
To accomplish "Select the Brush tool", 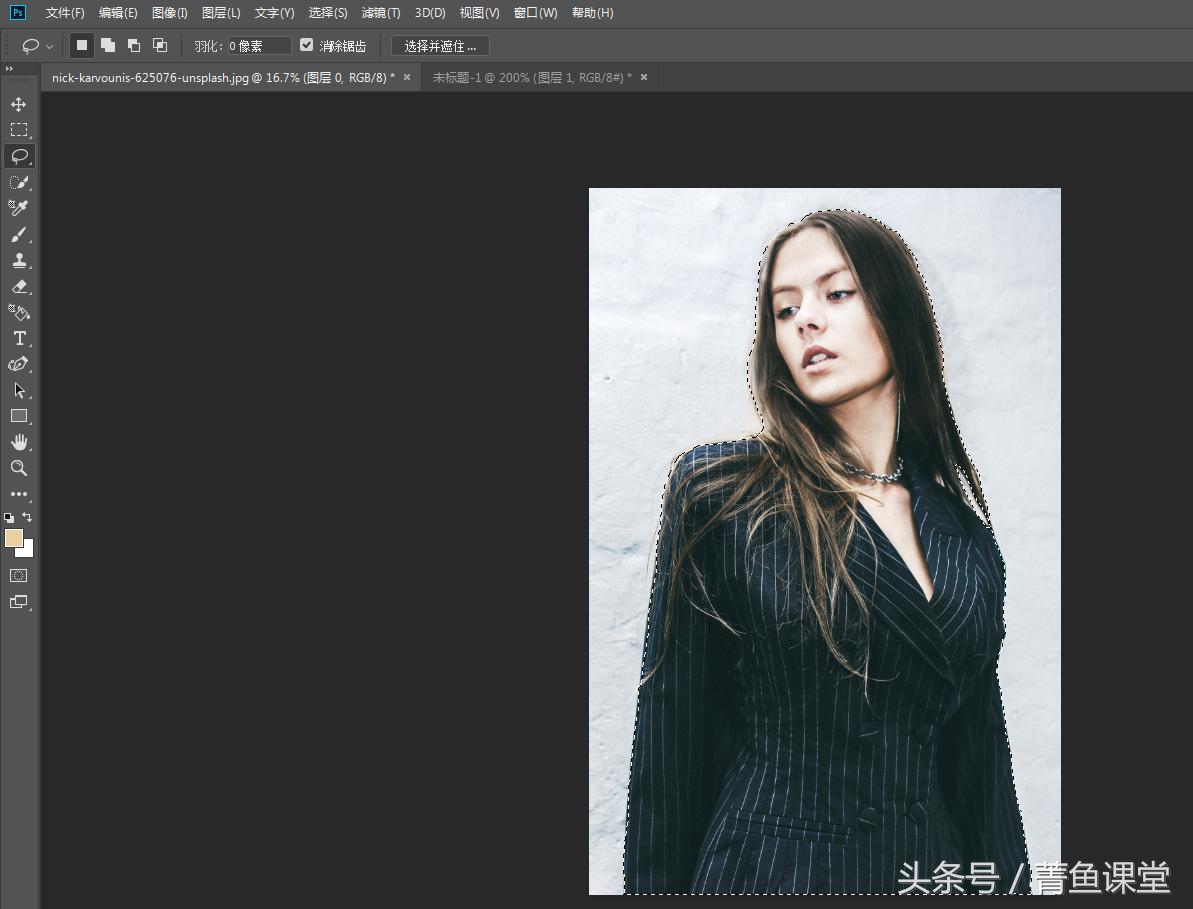I will [19, 234].
